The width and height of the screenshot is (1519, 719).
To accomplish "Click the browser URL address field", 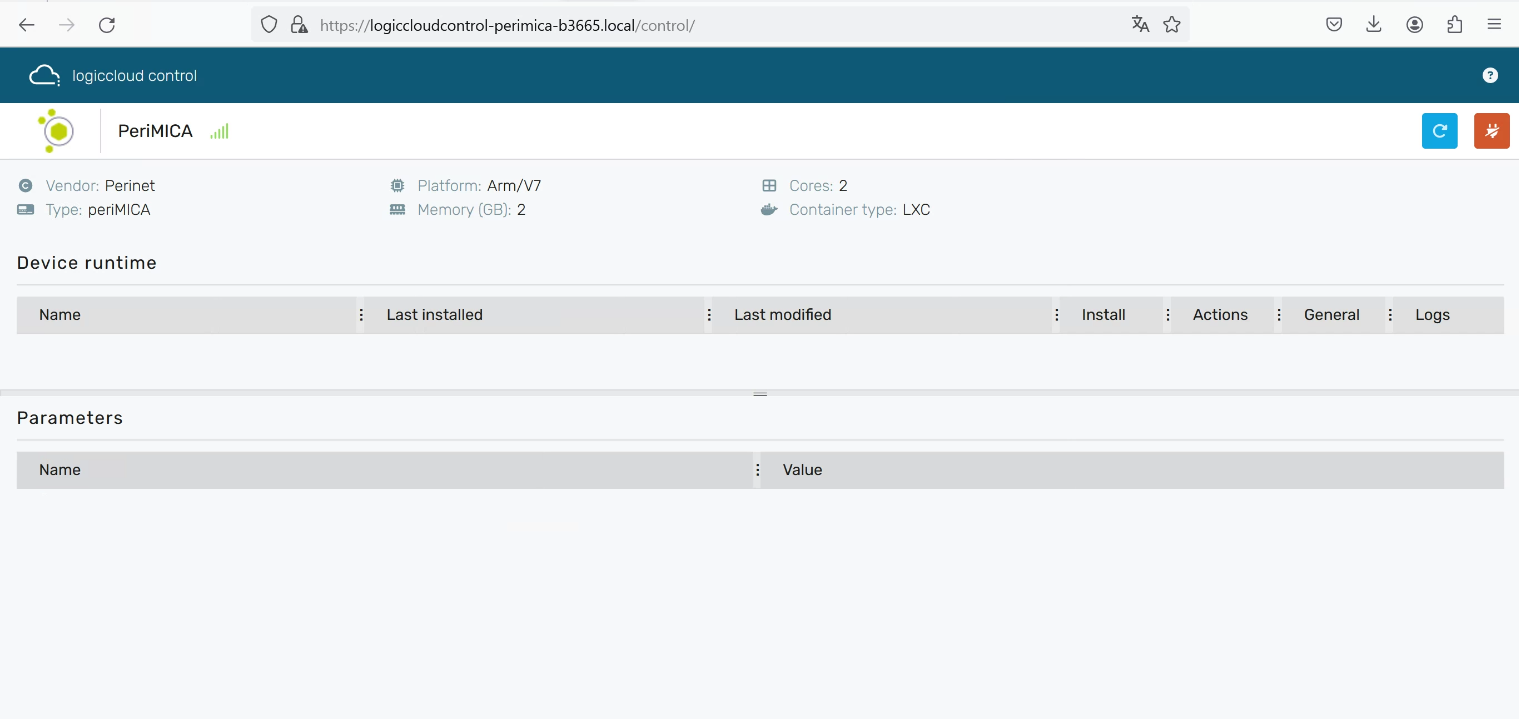I will point(700,25).
